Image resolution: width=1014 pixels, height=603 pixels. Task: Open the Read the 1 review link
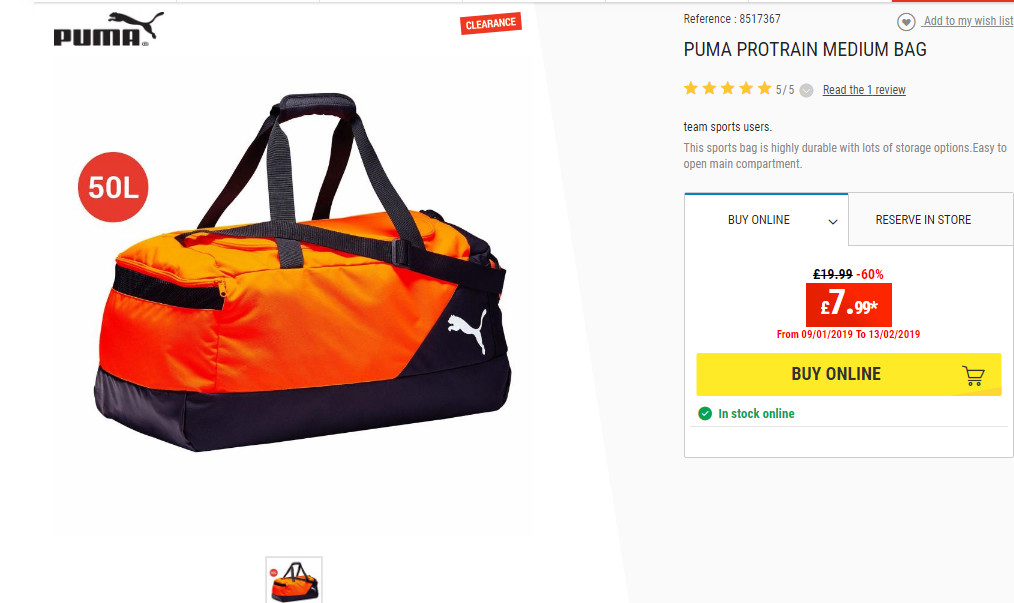tap(864, 90)
